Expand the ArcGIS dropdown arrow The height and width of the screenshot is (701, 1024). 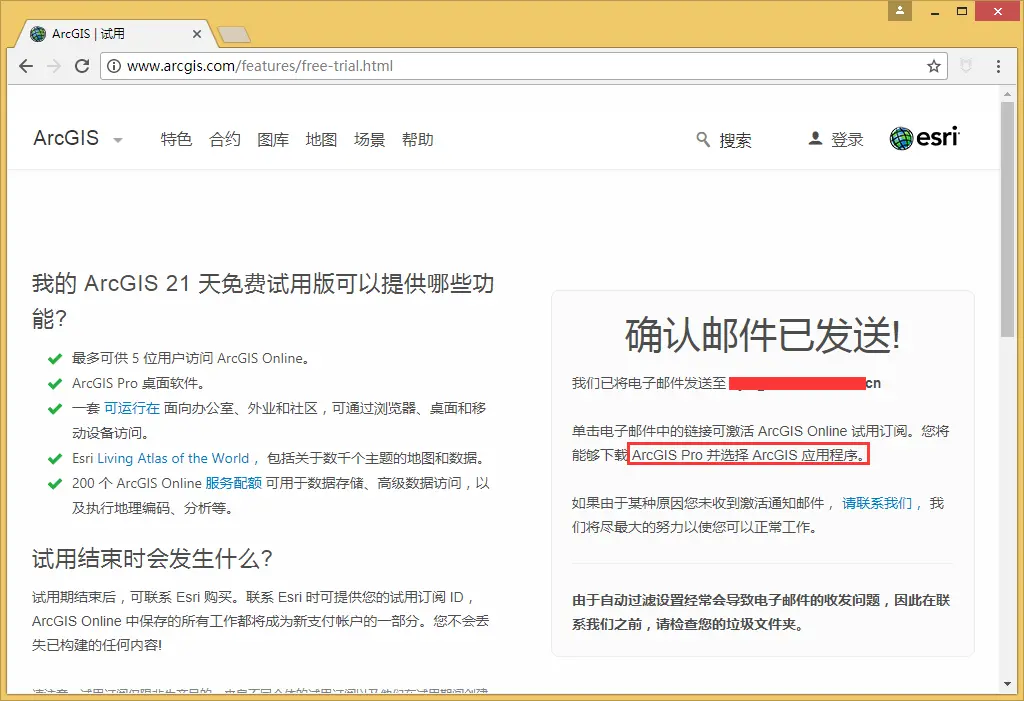coord(118,140)
